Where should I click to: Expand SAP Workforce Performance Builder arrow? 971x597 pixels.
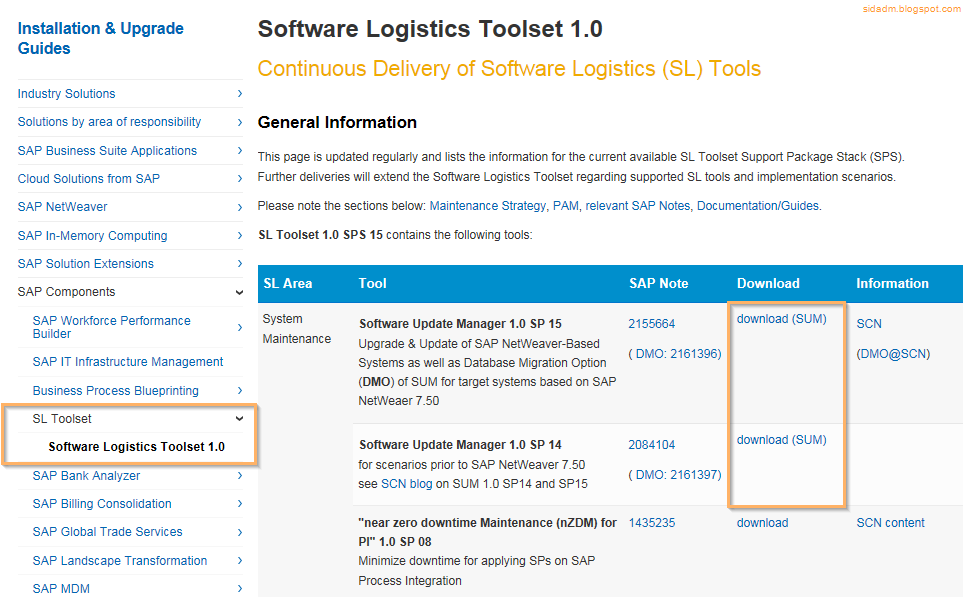tap(240, 327)
